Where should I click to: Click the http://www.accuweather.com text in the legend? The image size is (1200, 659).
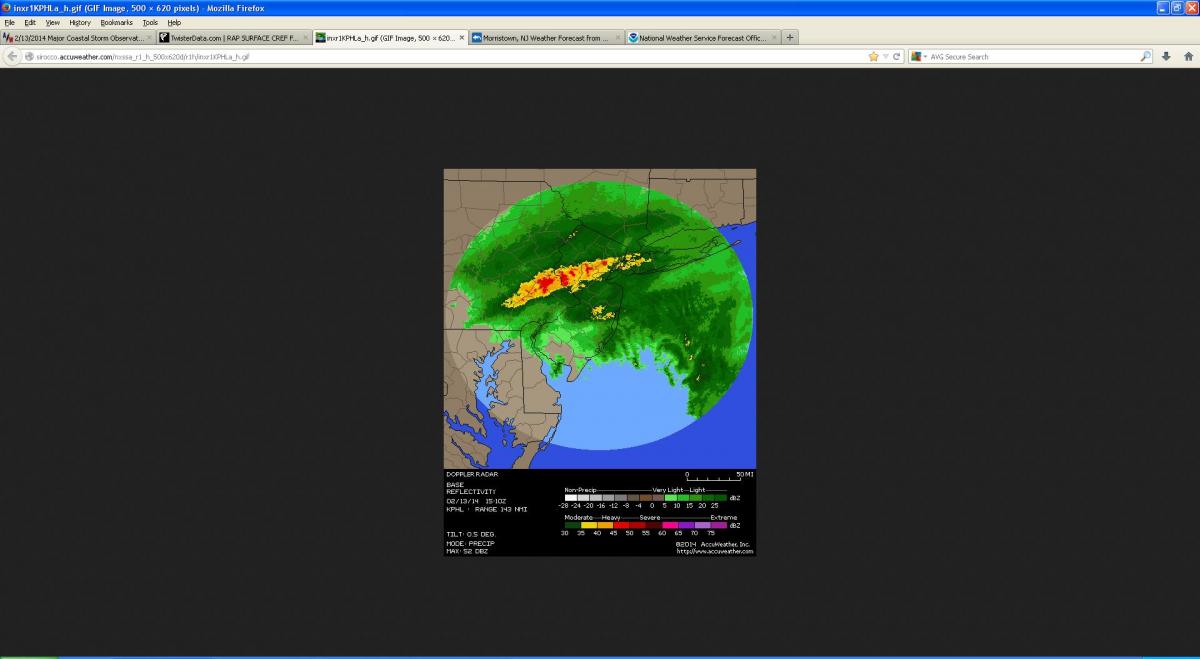tap(715, 551)
